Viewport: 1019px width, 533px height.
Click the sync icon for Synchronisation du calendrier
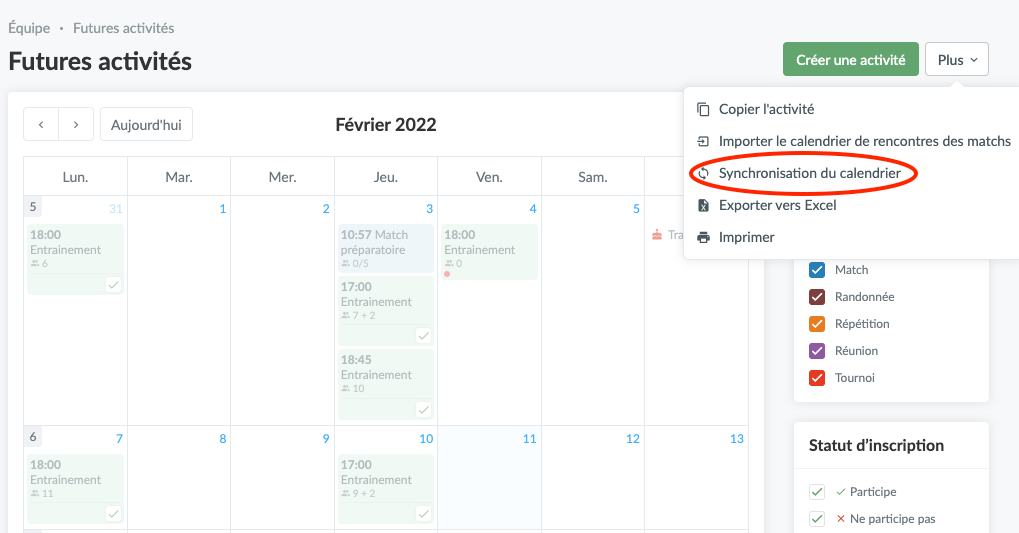[x=703, y=173]
